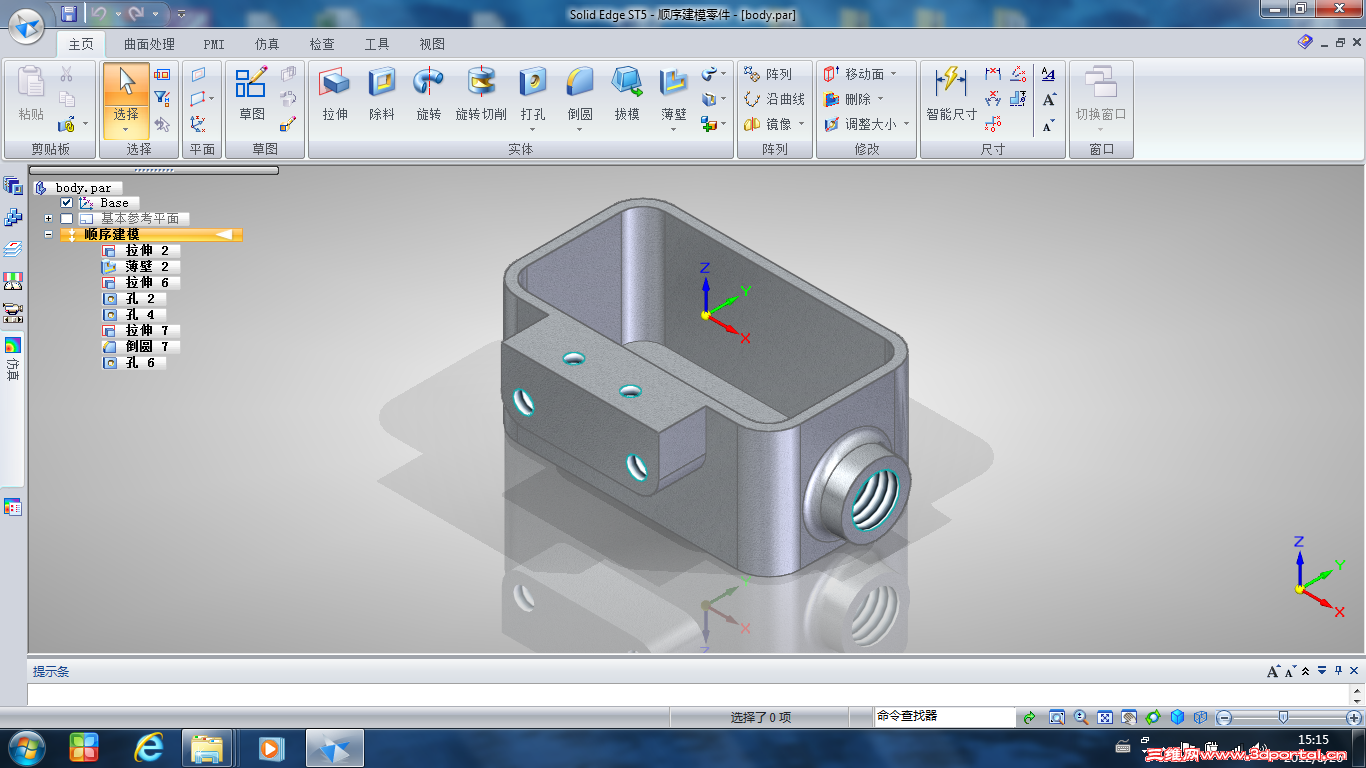Select body.par root node in tree

77,187
